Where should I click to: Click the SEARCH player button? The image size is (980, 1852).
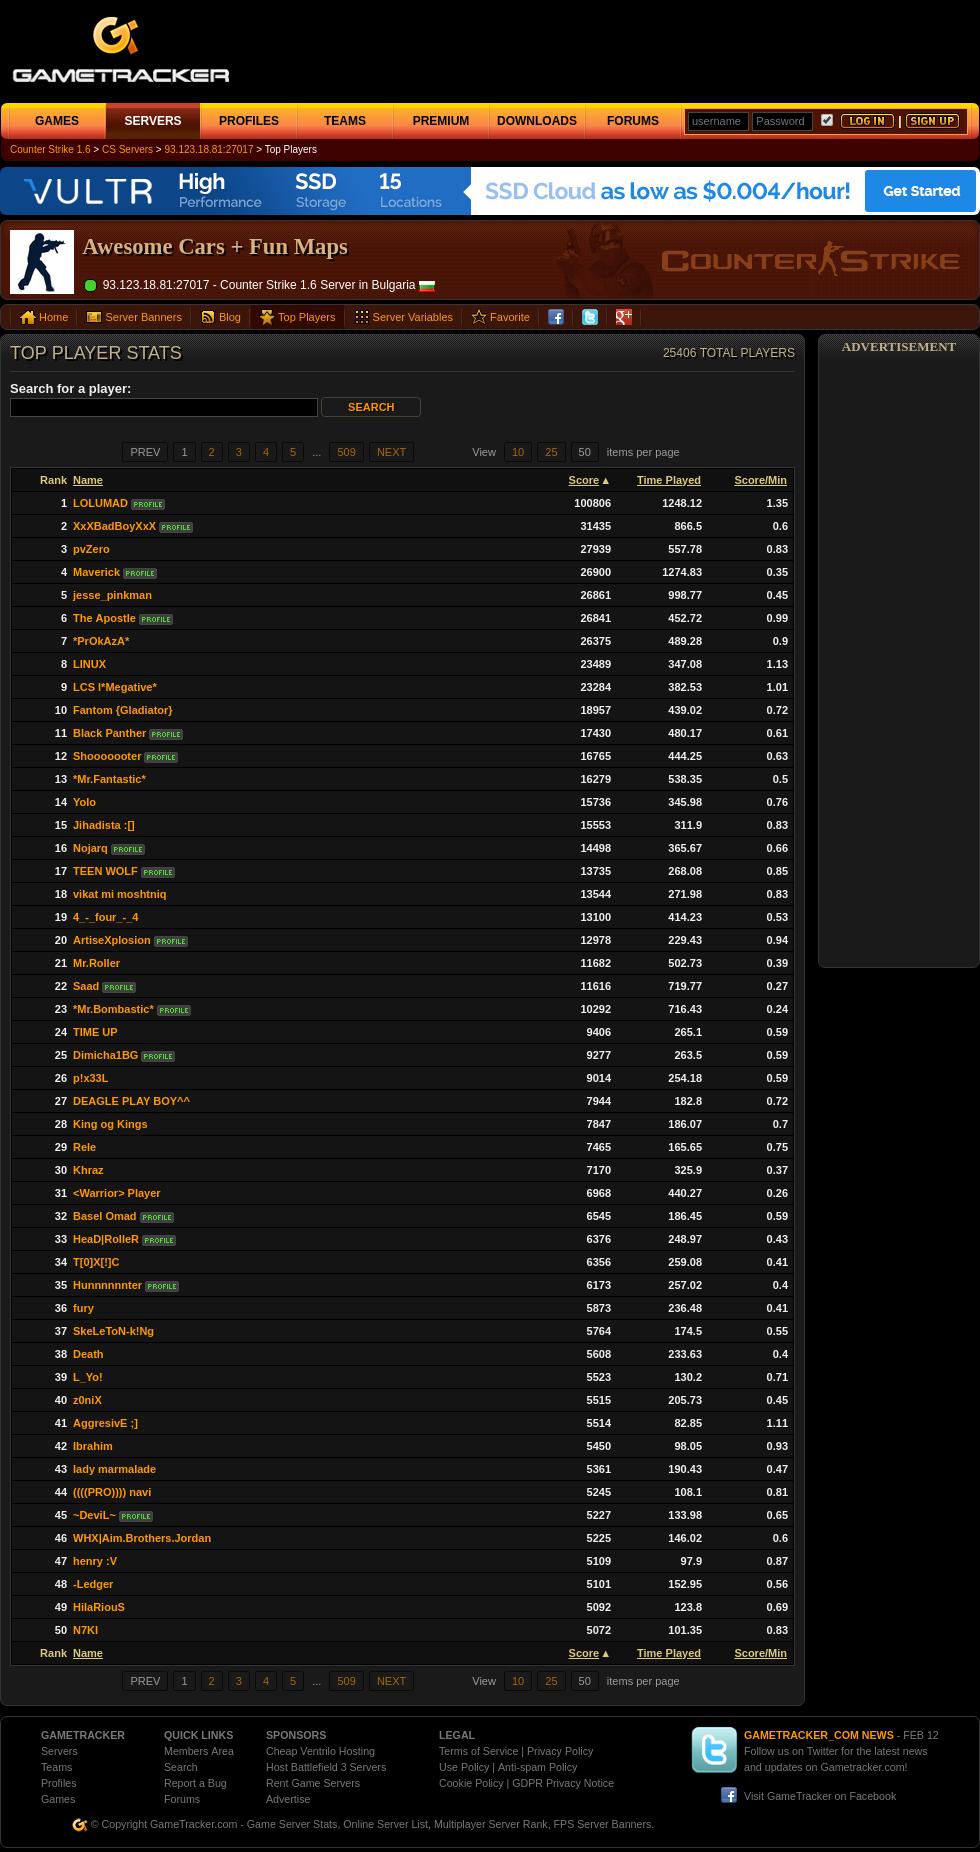371,407
